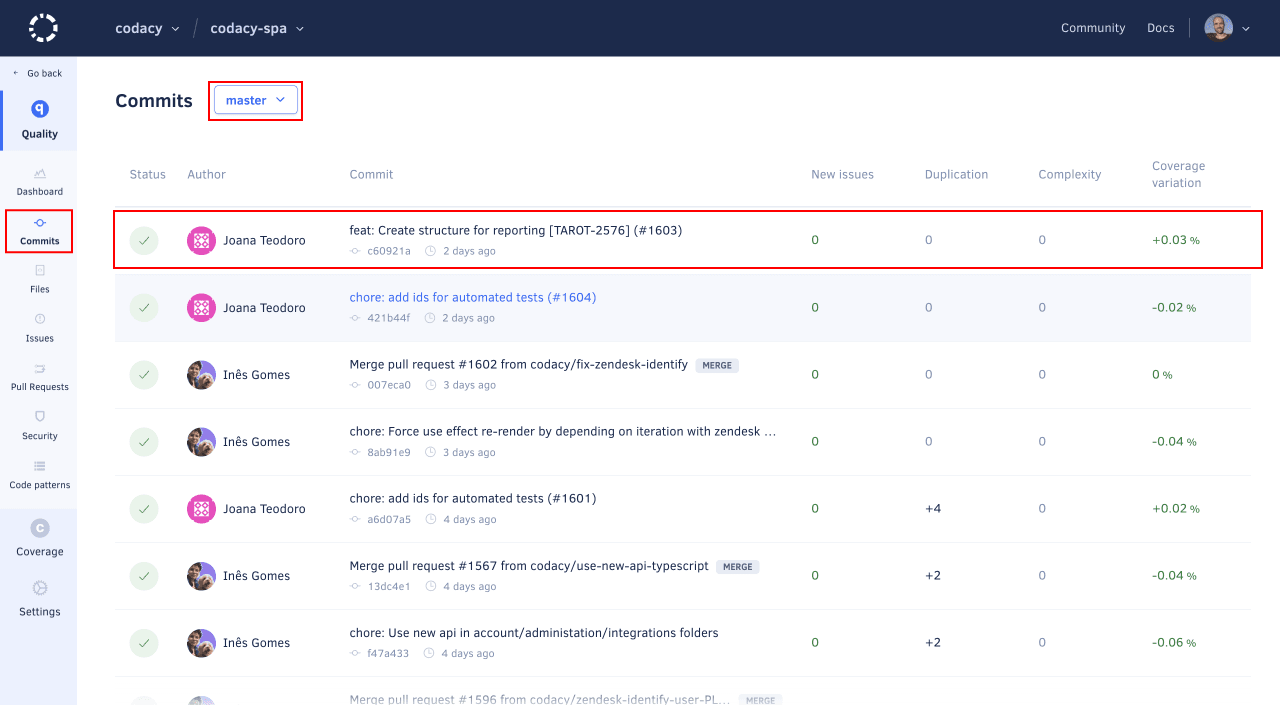Click Joana Teodoro's avatar on commit 421b44f
Viewport: 1280px width, 705px height.
pos(201,308)
